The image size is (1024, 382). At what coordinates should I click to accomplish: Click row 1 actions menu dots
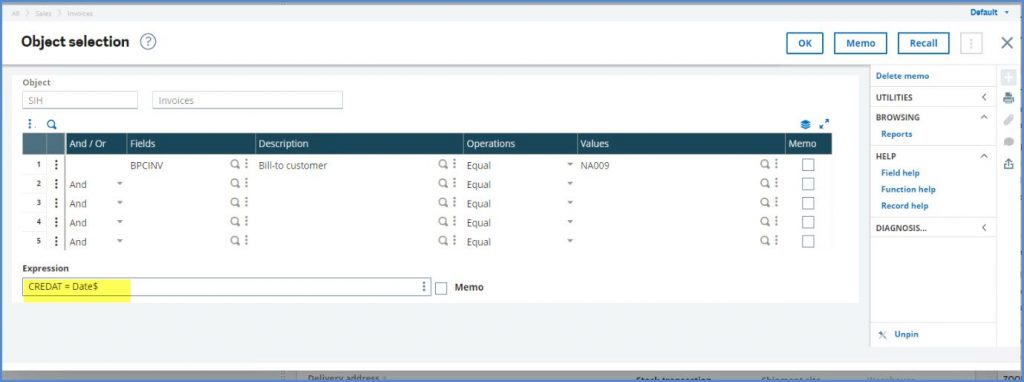pos(56,165)
